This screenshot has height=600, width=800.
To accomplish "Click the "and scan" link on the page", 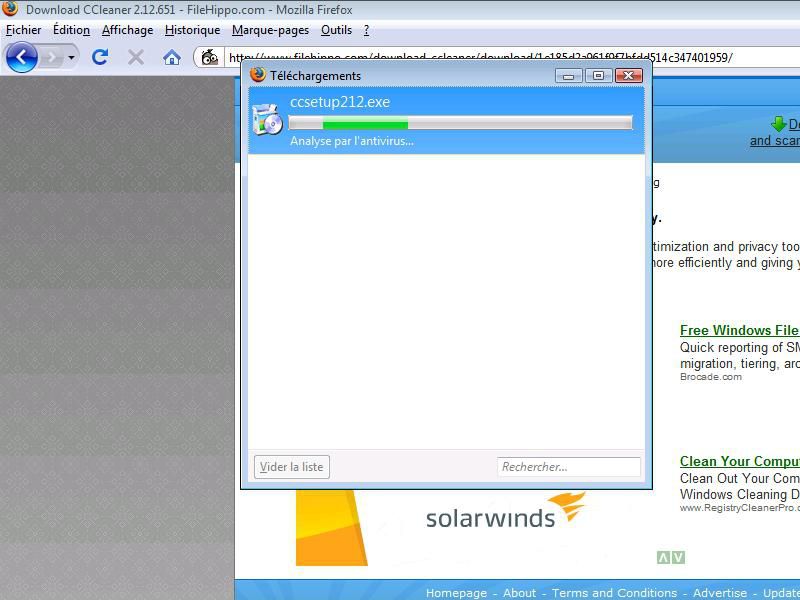I will [775, 141].
